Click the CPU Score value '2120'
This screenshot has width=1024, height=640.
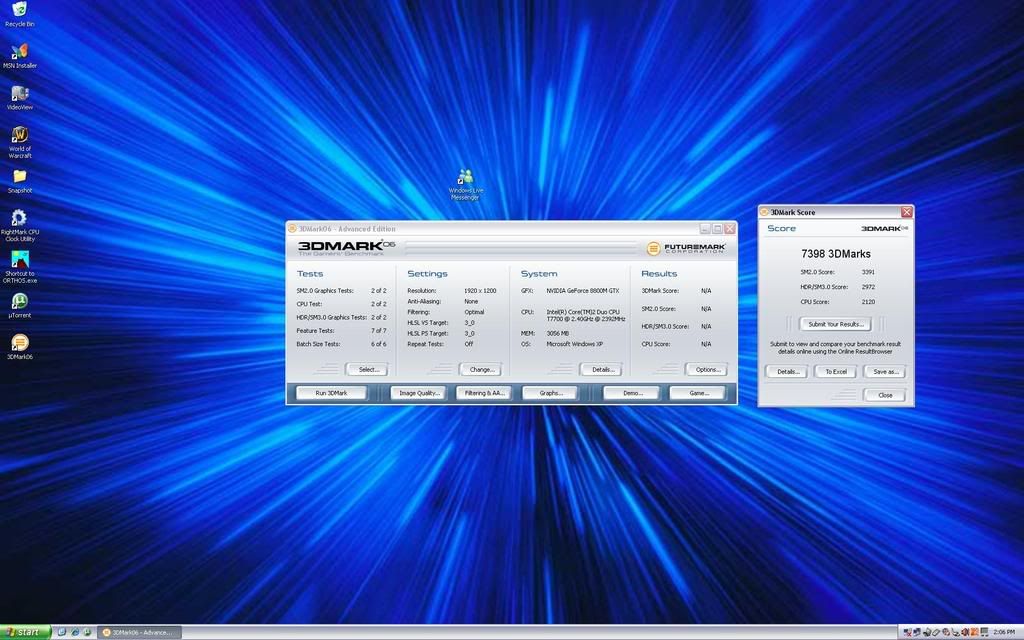coord(868,302)
